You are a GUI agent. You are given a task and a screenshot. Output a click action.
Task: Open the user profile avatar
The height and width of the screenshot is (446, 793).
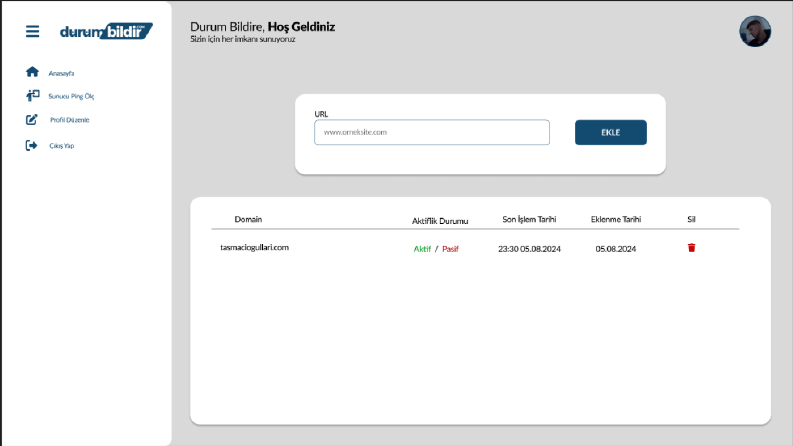tap(755, 31)
